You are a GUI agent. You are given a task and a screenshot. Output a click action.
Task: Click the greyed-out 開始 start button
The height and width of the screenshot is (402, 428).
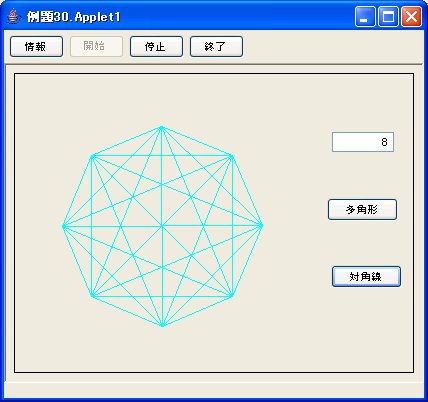tap(96, 47)
